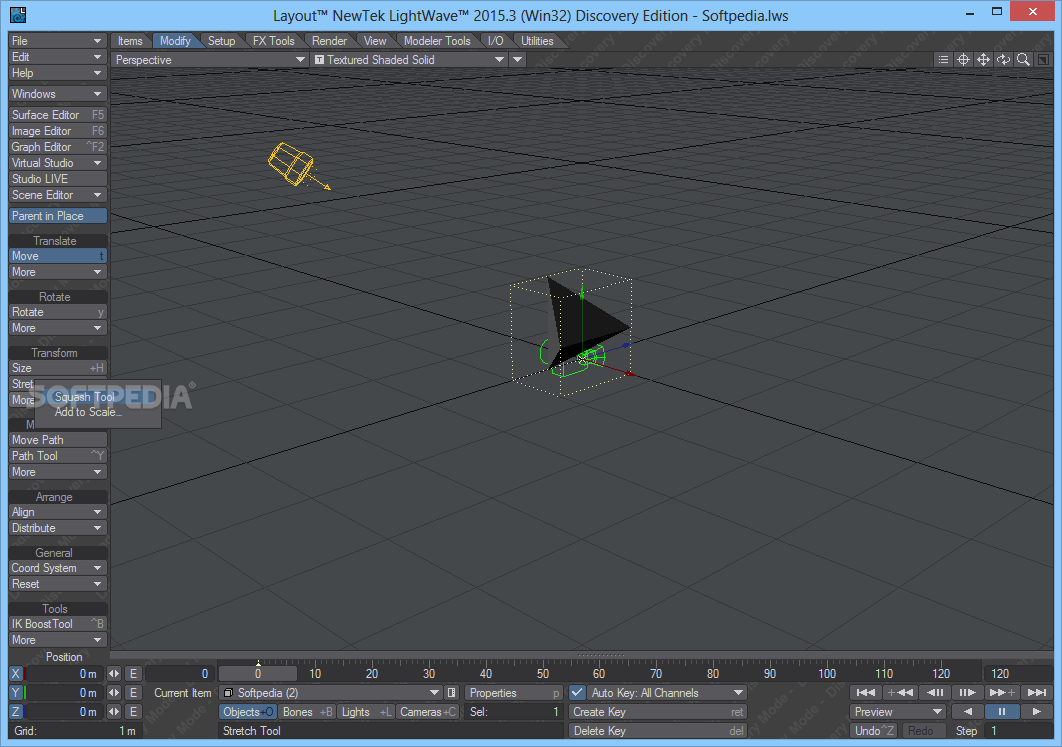This screenshot has height=747, width=1062.
Task: Jump to last frame transport button
Action: [1037, 692]
